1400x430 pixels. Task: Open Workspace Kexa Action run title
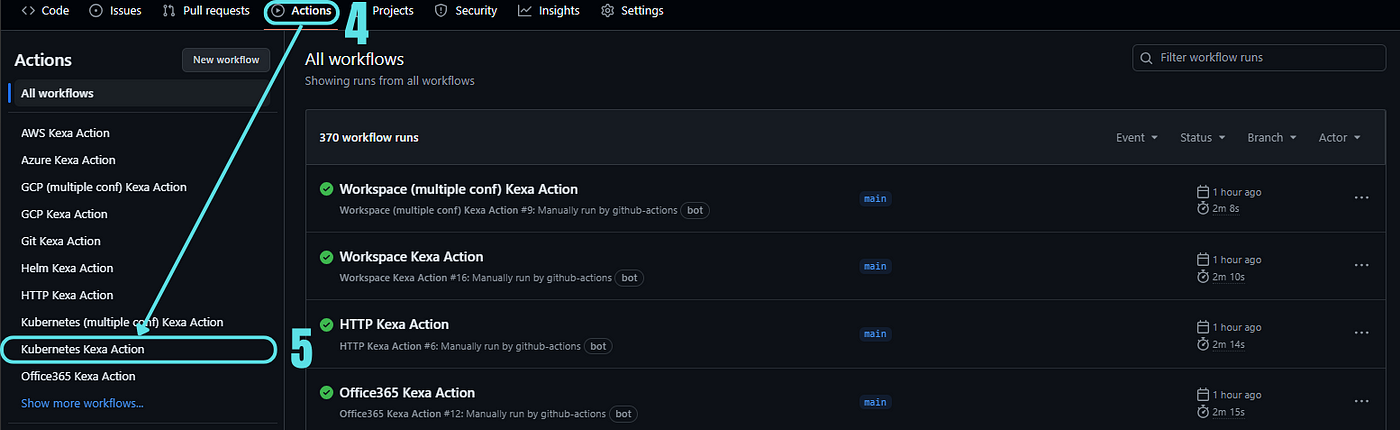411,257
